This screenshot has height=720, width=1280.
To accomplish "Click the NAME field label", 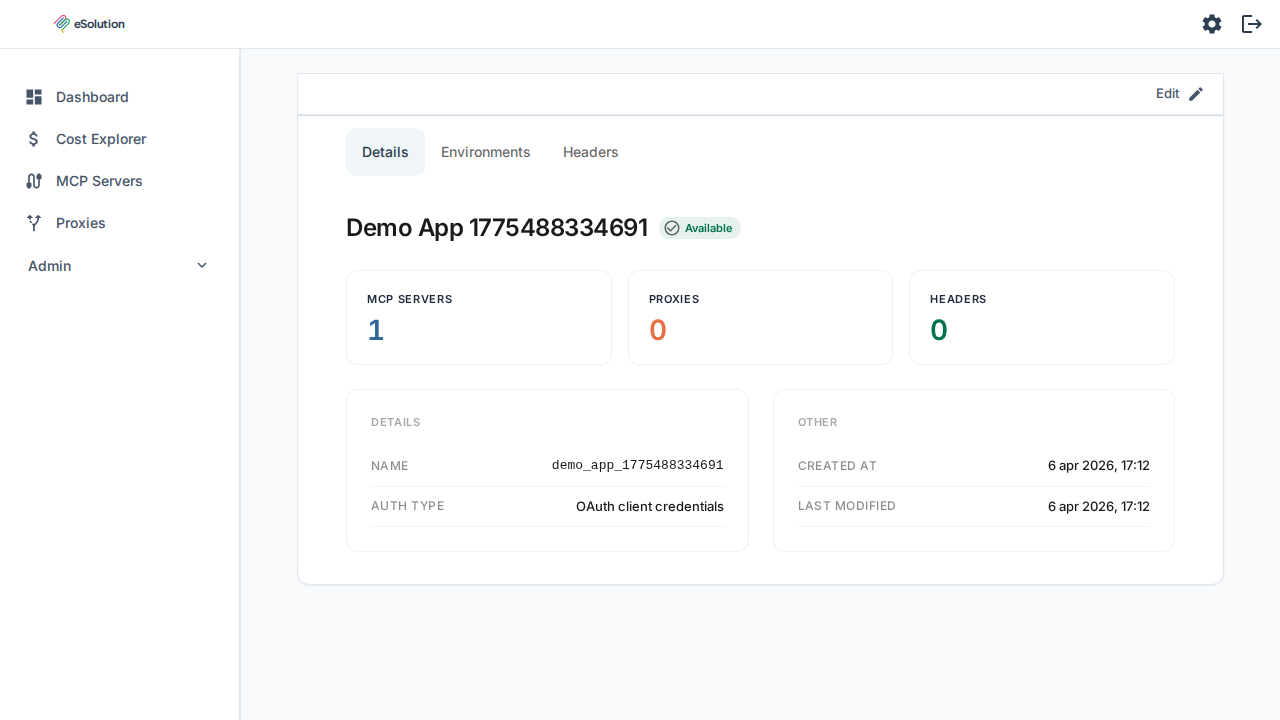I will click(390, 466).
